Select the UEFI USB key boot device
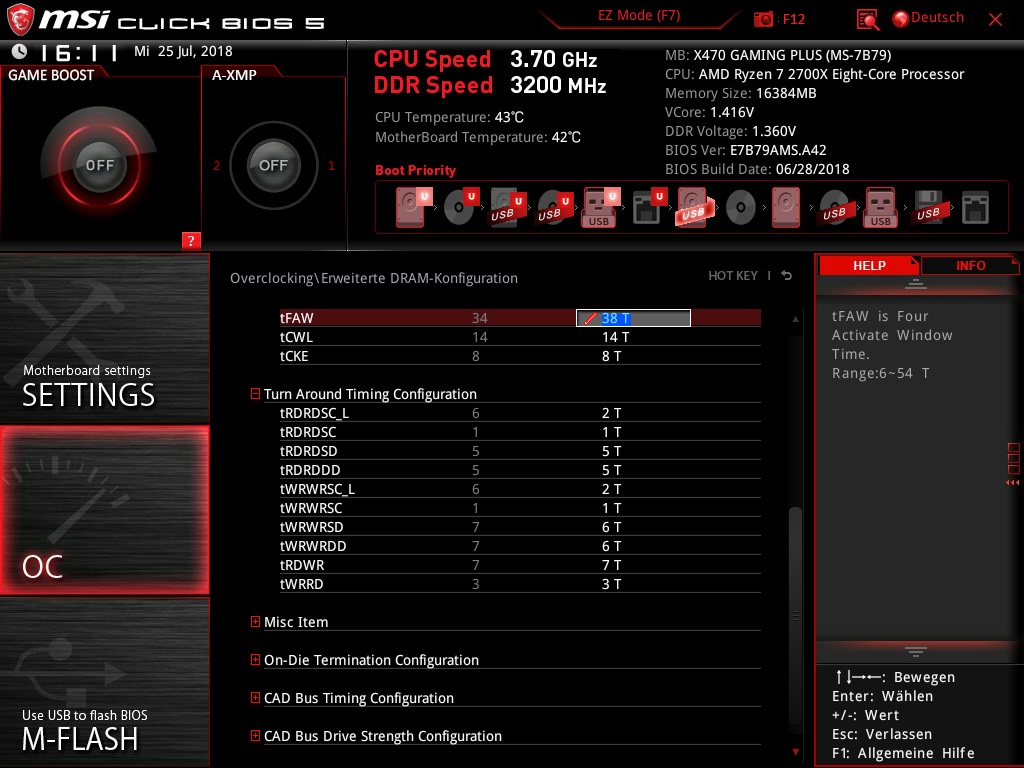 [600, 207]
